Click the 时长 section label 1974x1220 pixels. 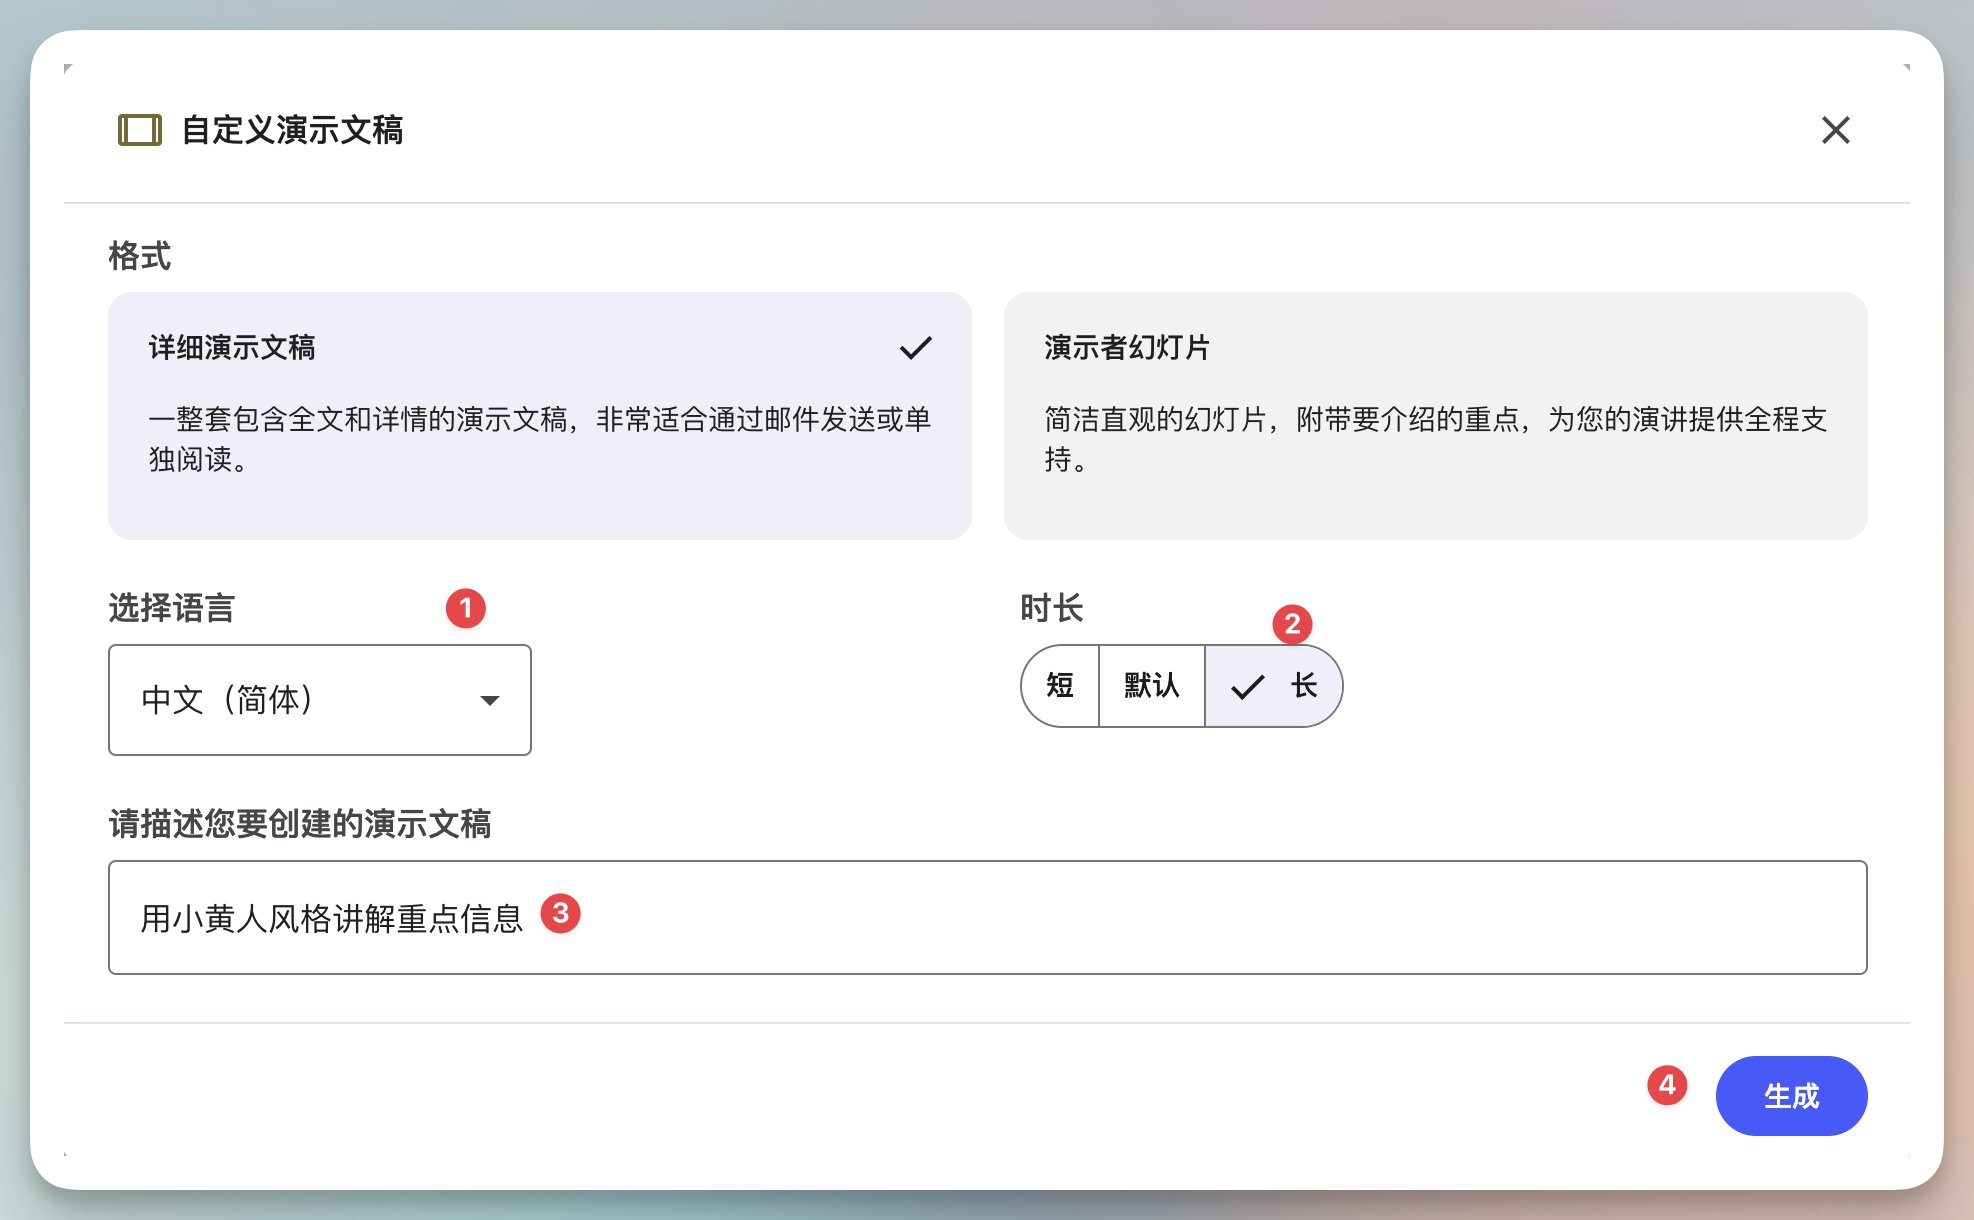(x=1051, y=608)
